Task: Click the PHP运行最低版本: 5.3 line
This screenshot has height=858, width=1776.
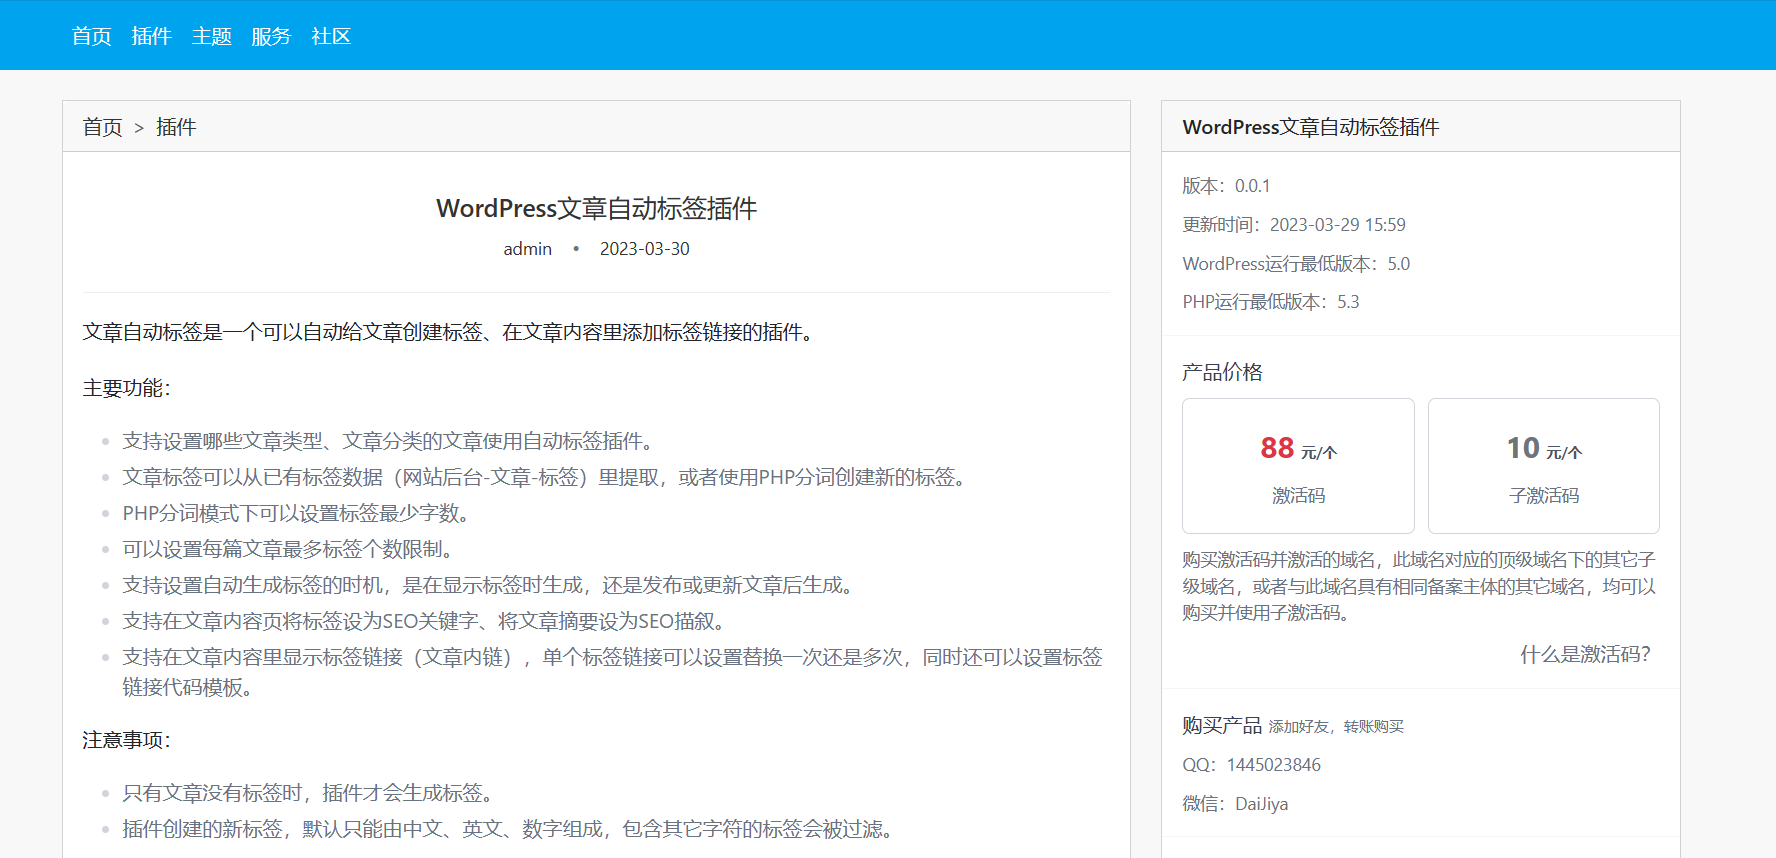Action: [x=1271, y=302]
